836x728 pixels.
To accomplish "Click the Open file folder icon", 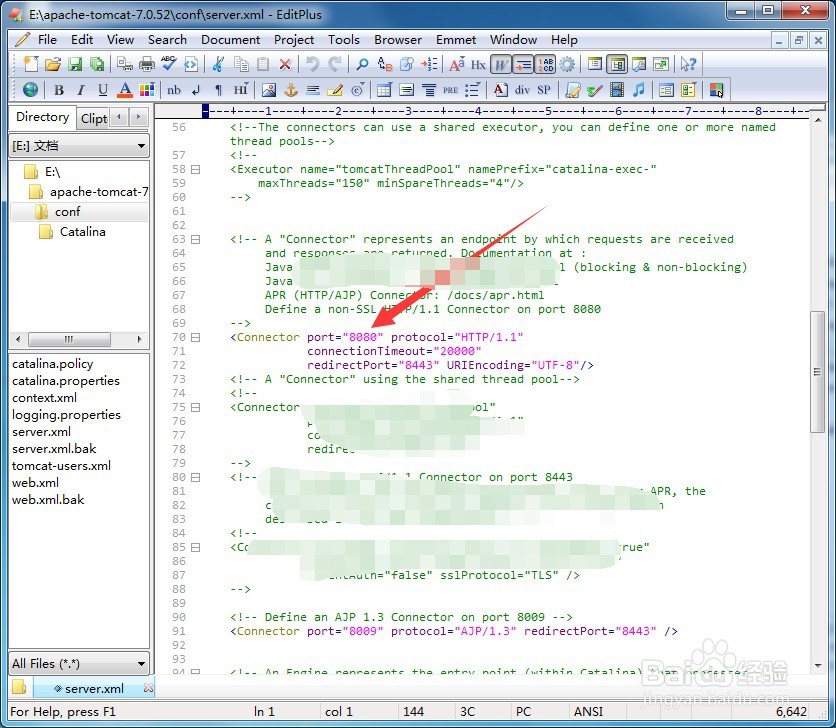I will tap(52, 64).
